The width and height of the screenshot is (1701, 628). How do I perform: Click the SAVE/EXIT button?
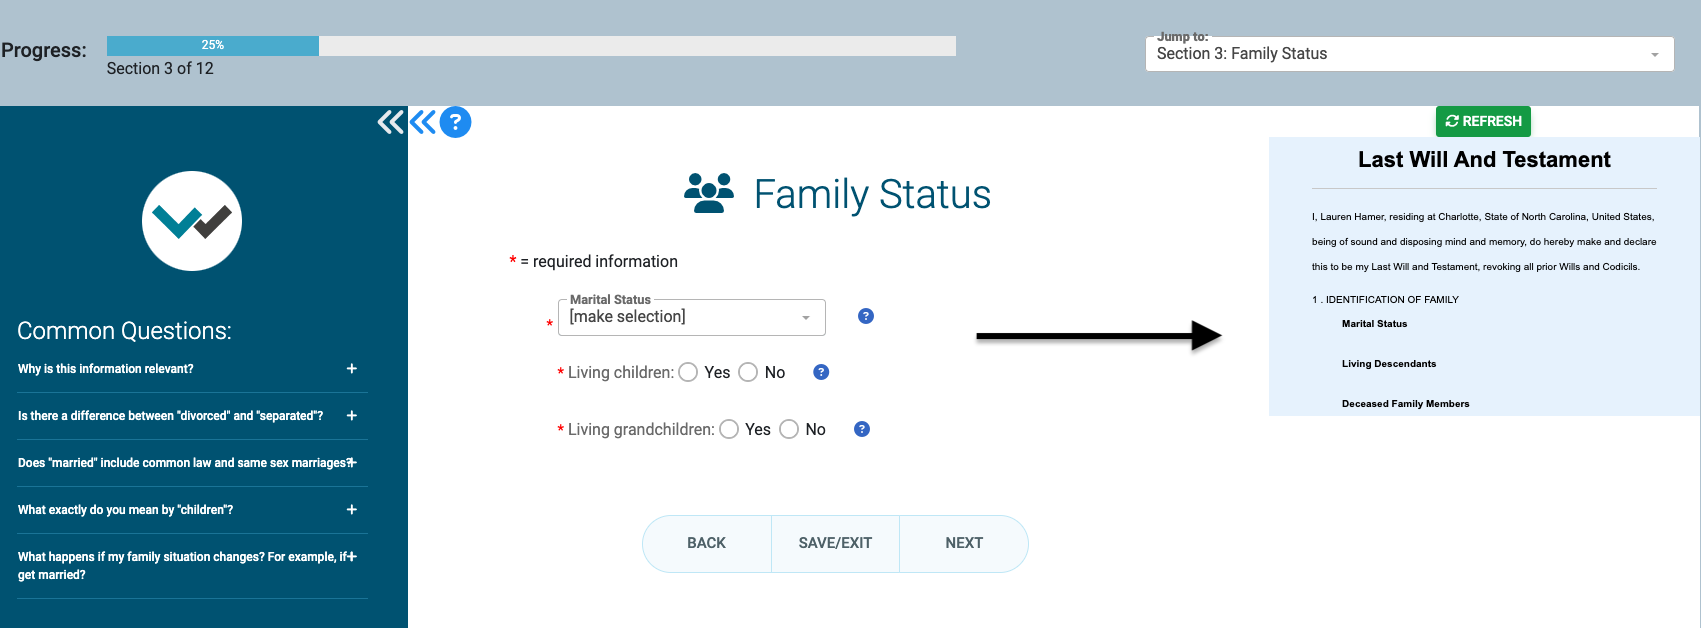(834, 543)
